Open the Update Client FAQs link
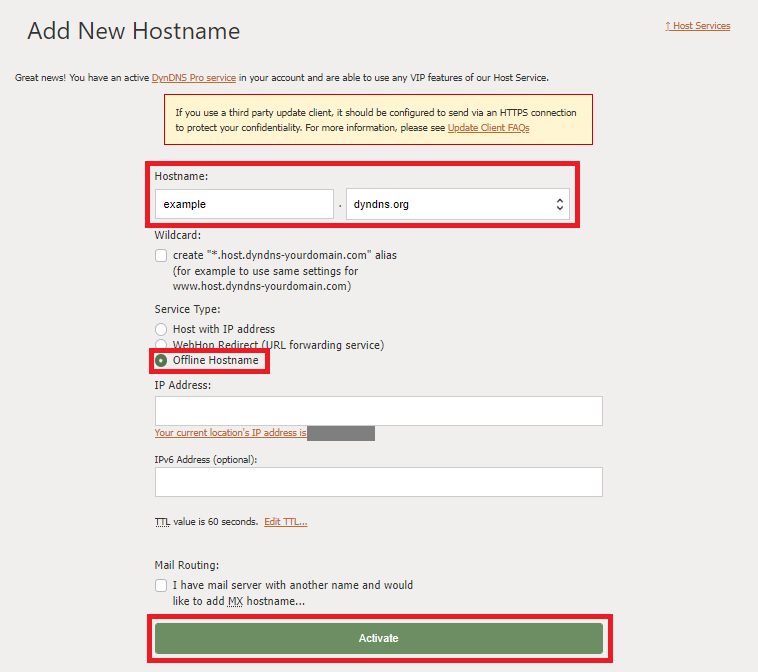The image size is (758, 672). coord(488,128)
